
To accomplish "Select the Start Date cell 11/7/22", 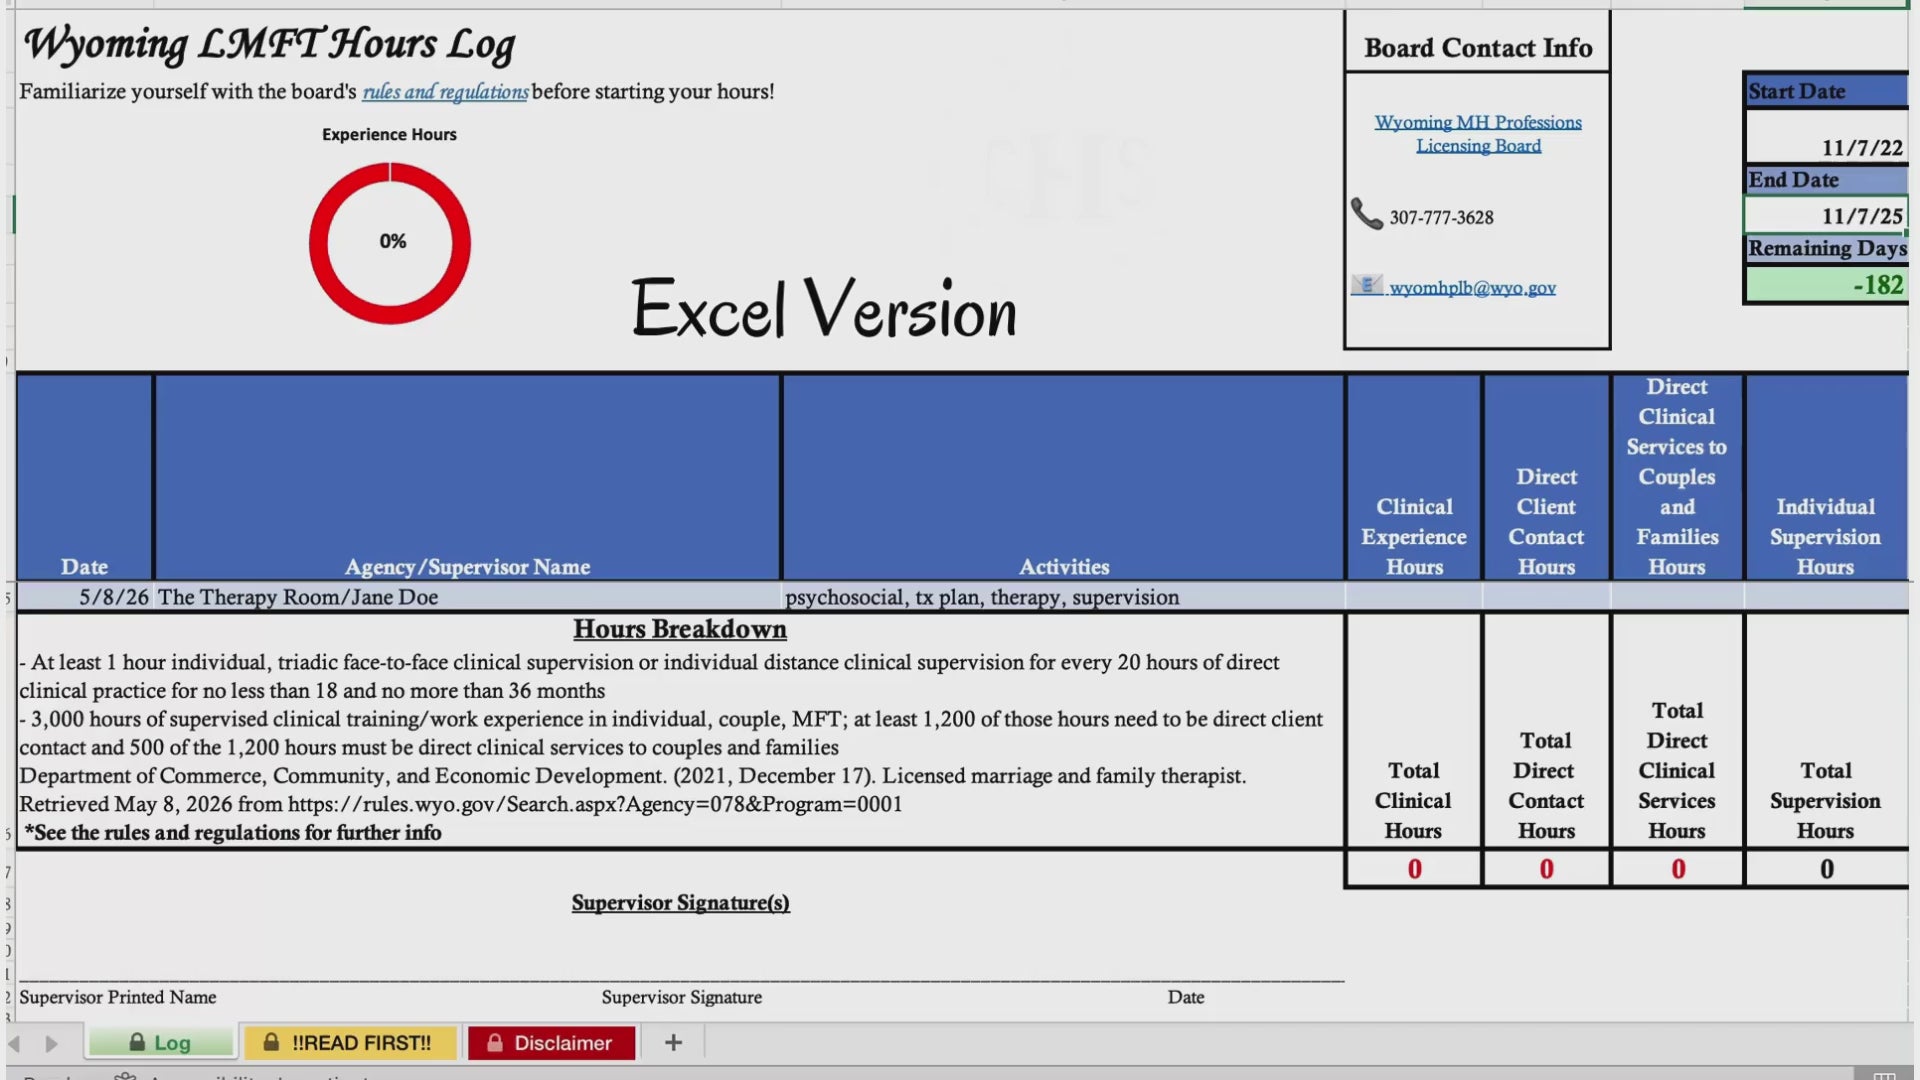I will pos(1826,136).
